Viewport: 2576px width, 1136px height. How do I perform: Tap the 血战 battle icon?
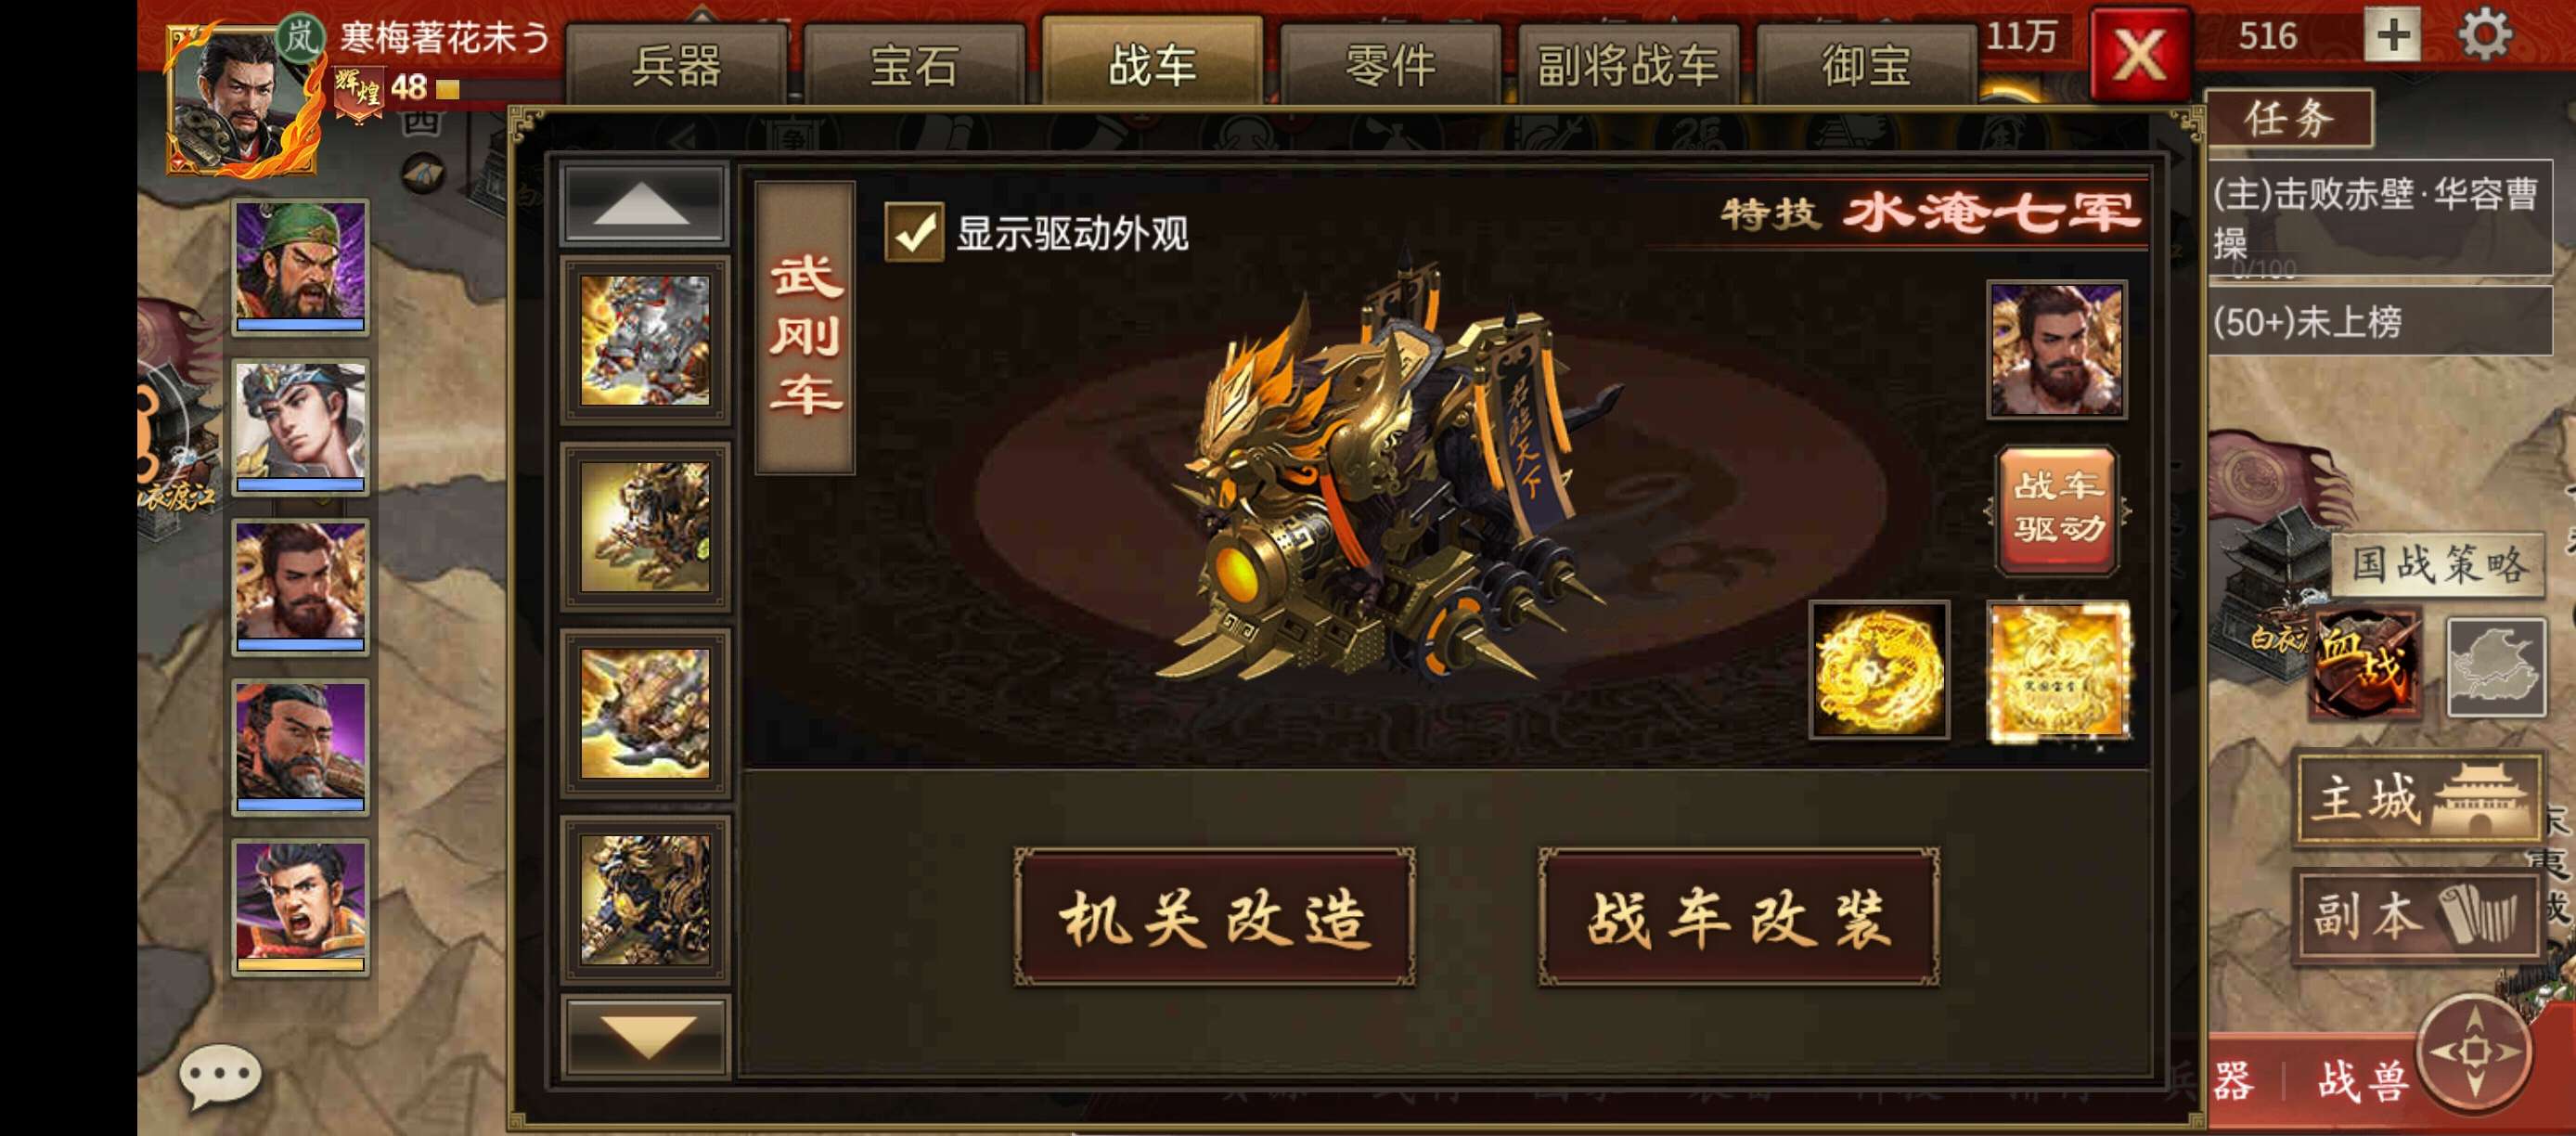(2365, 662)
